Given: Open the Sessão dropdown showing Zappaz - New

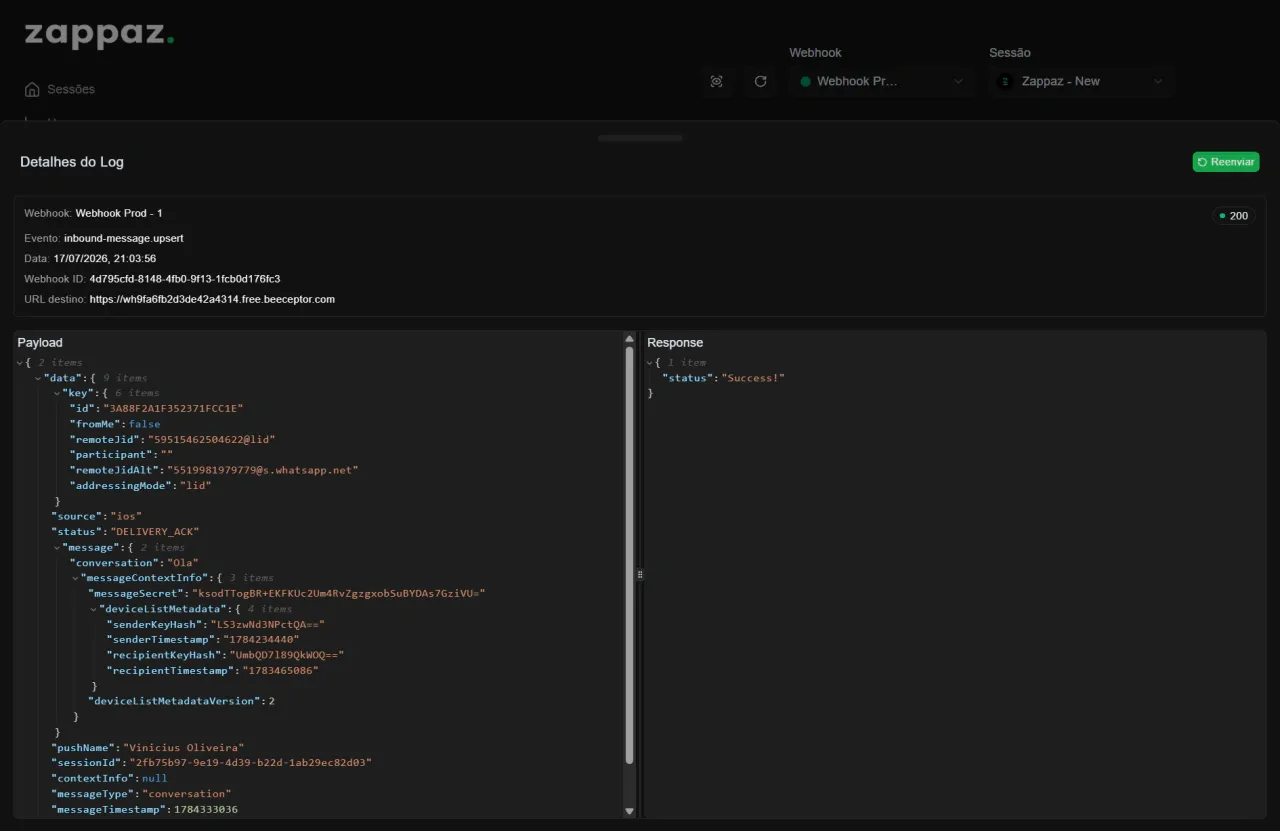Looking at the screenshot, I should [x=1081, y=81].
